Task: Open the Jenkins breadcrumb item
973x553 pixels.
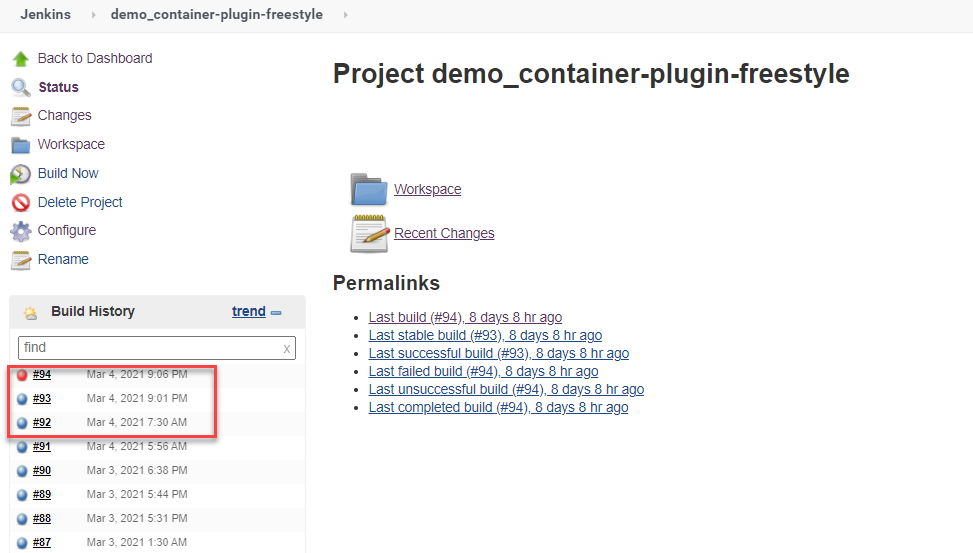Action: pos(46,15)
